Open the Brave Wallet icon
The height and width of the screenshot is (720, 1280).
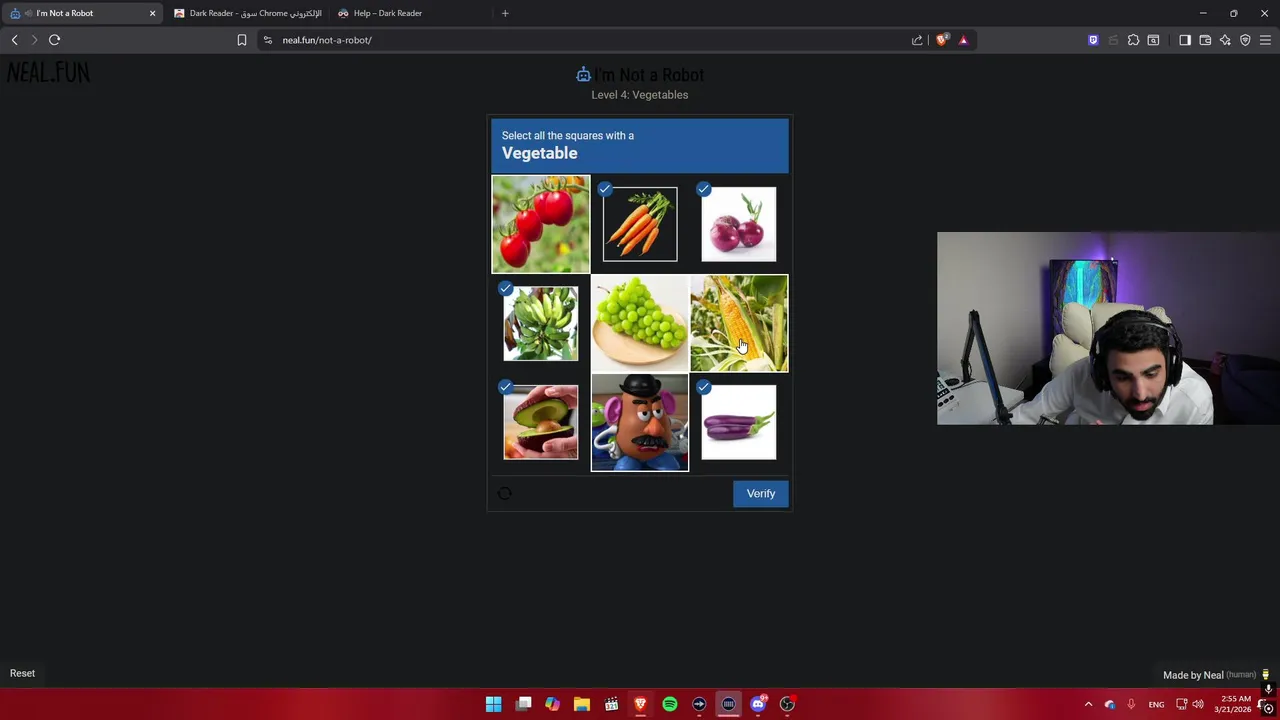pos(1205,40)
